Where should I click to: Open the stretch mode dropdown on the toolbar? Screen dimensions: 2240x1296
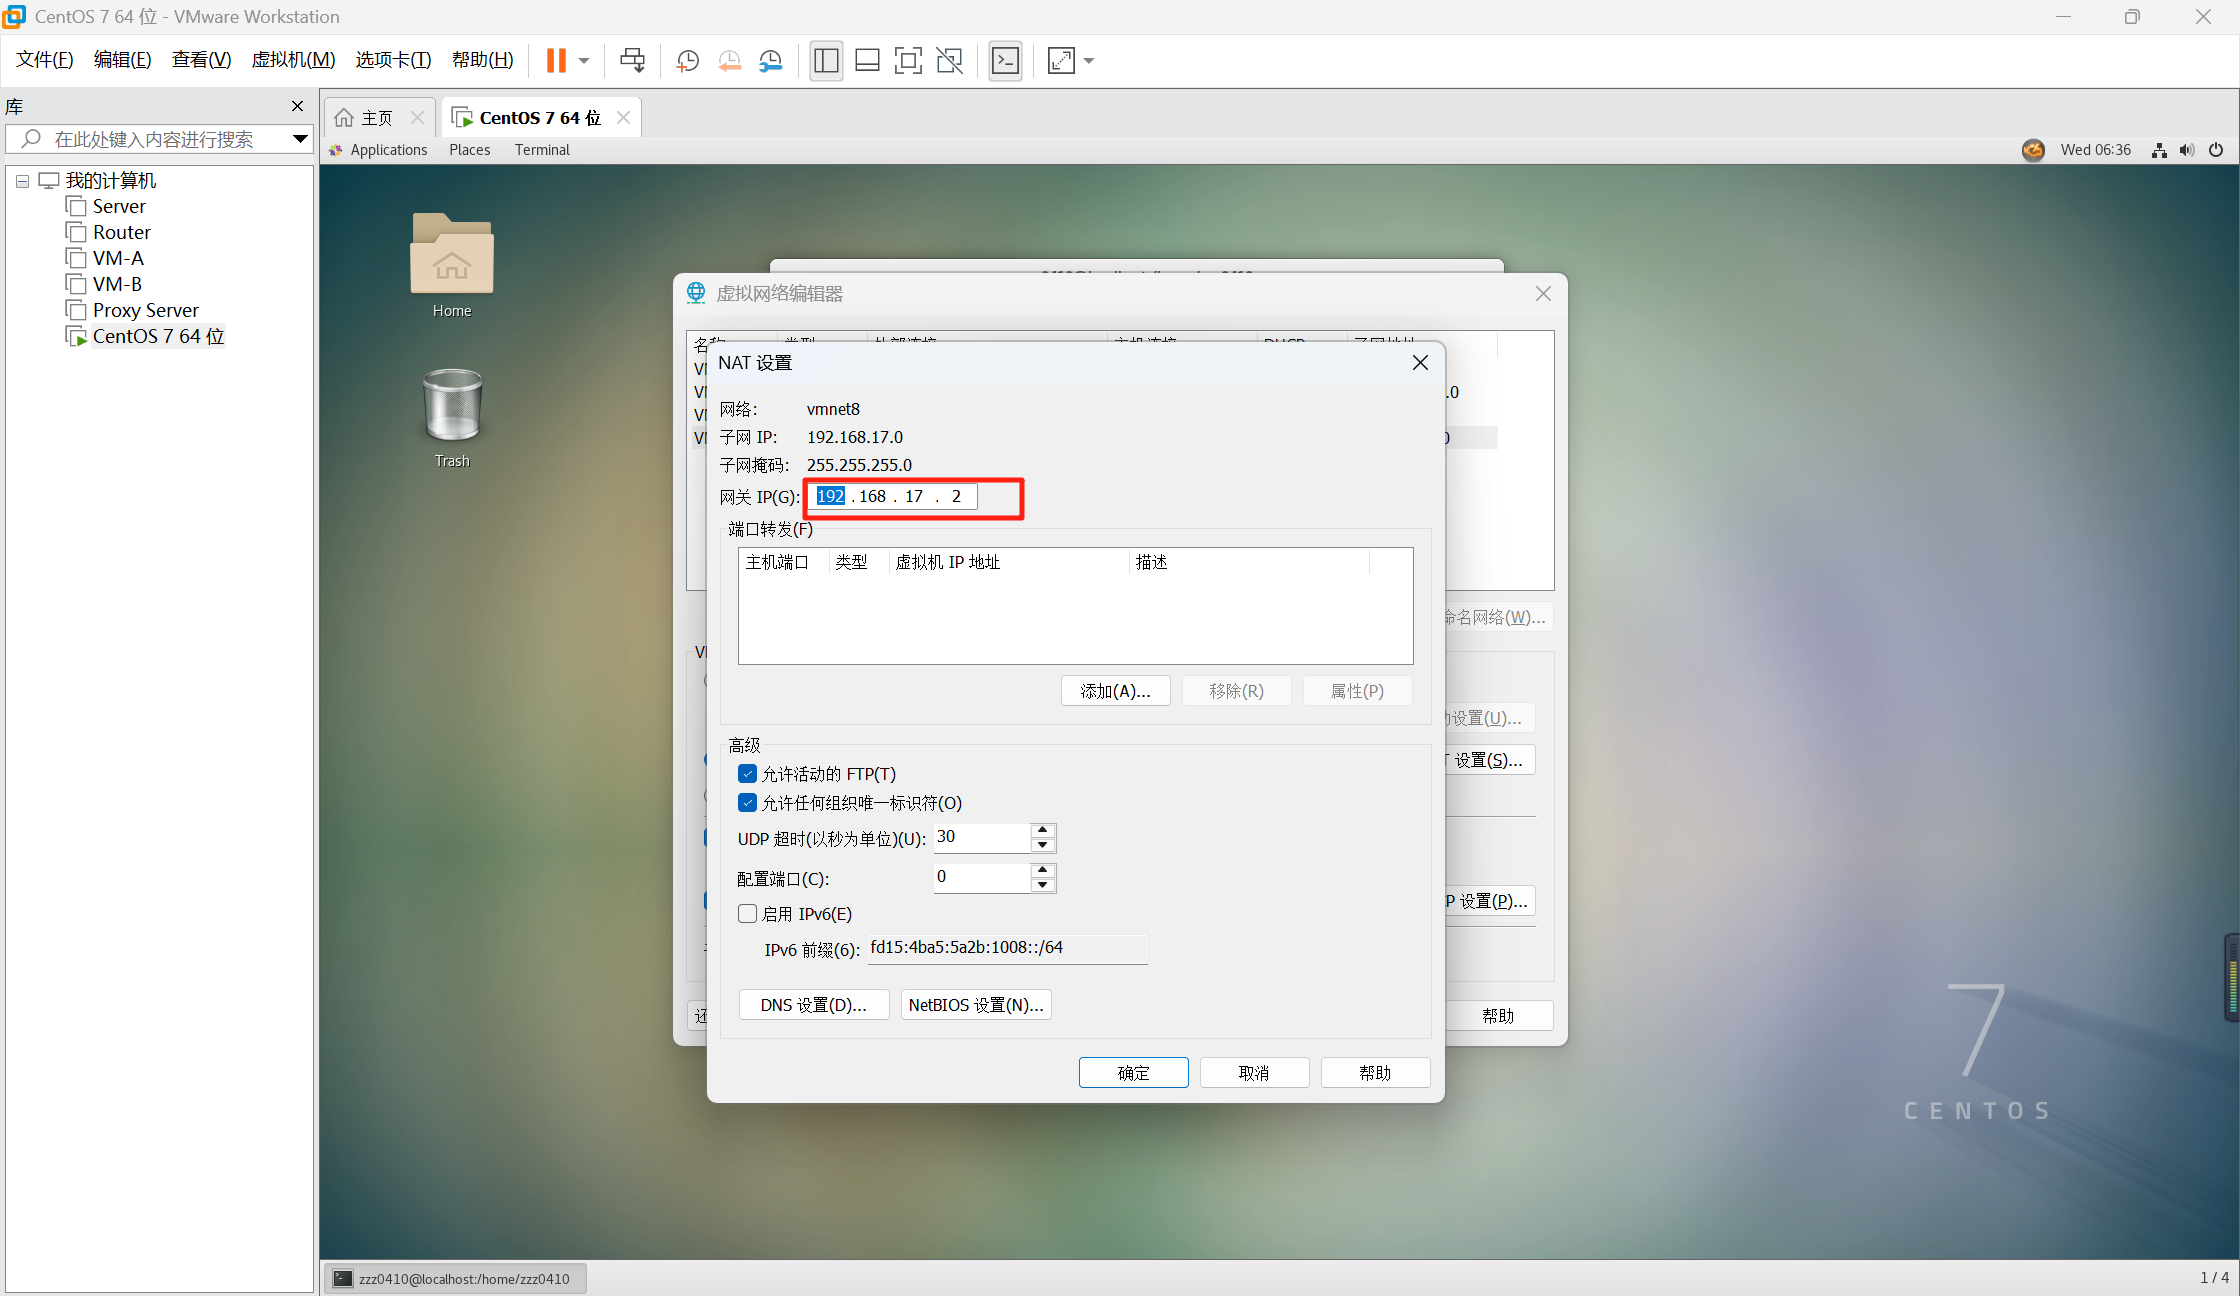(1089, 60)
